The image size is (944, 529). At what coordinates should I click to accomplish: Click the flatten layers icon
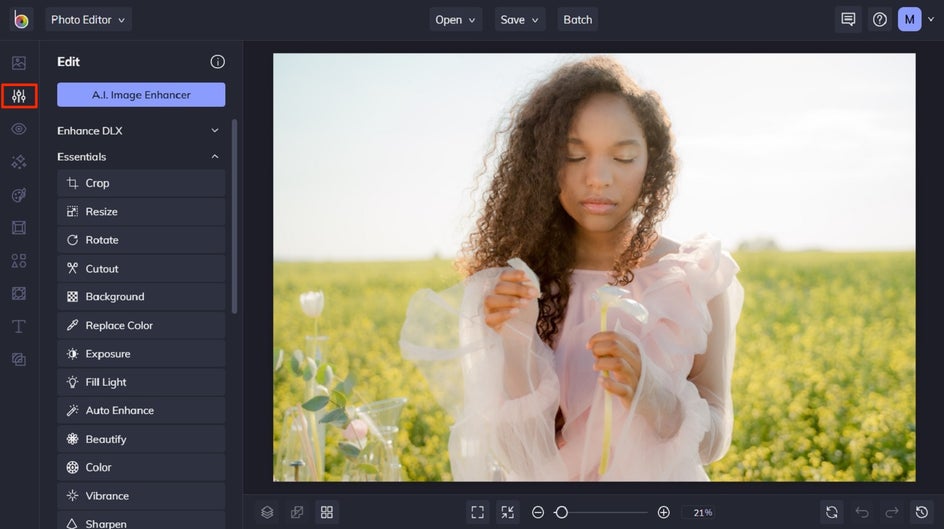pyautogui.click(x=297, y=512)
